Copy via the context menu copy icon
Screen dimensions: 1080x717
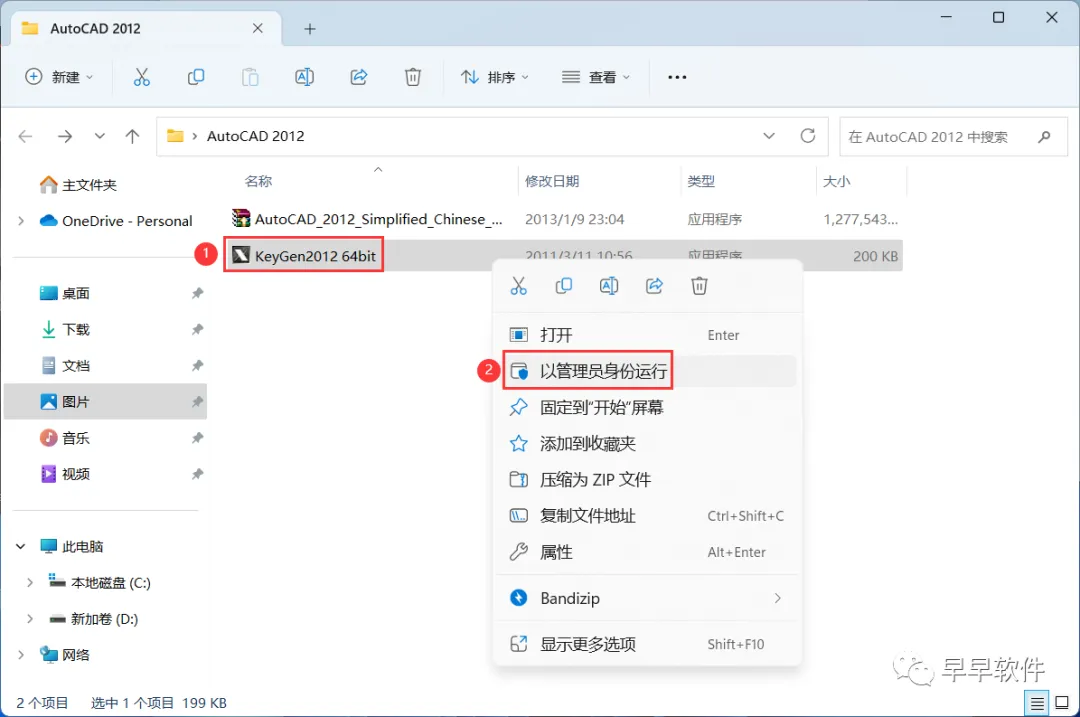pos(563,286)
